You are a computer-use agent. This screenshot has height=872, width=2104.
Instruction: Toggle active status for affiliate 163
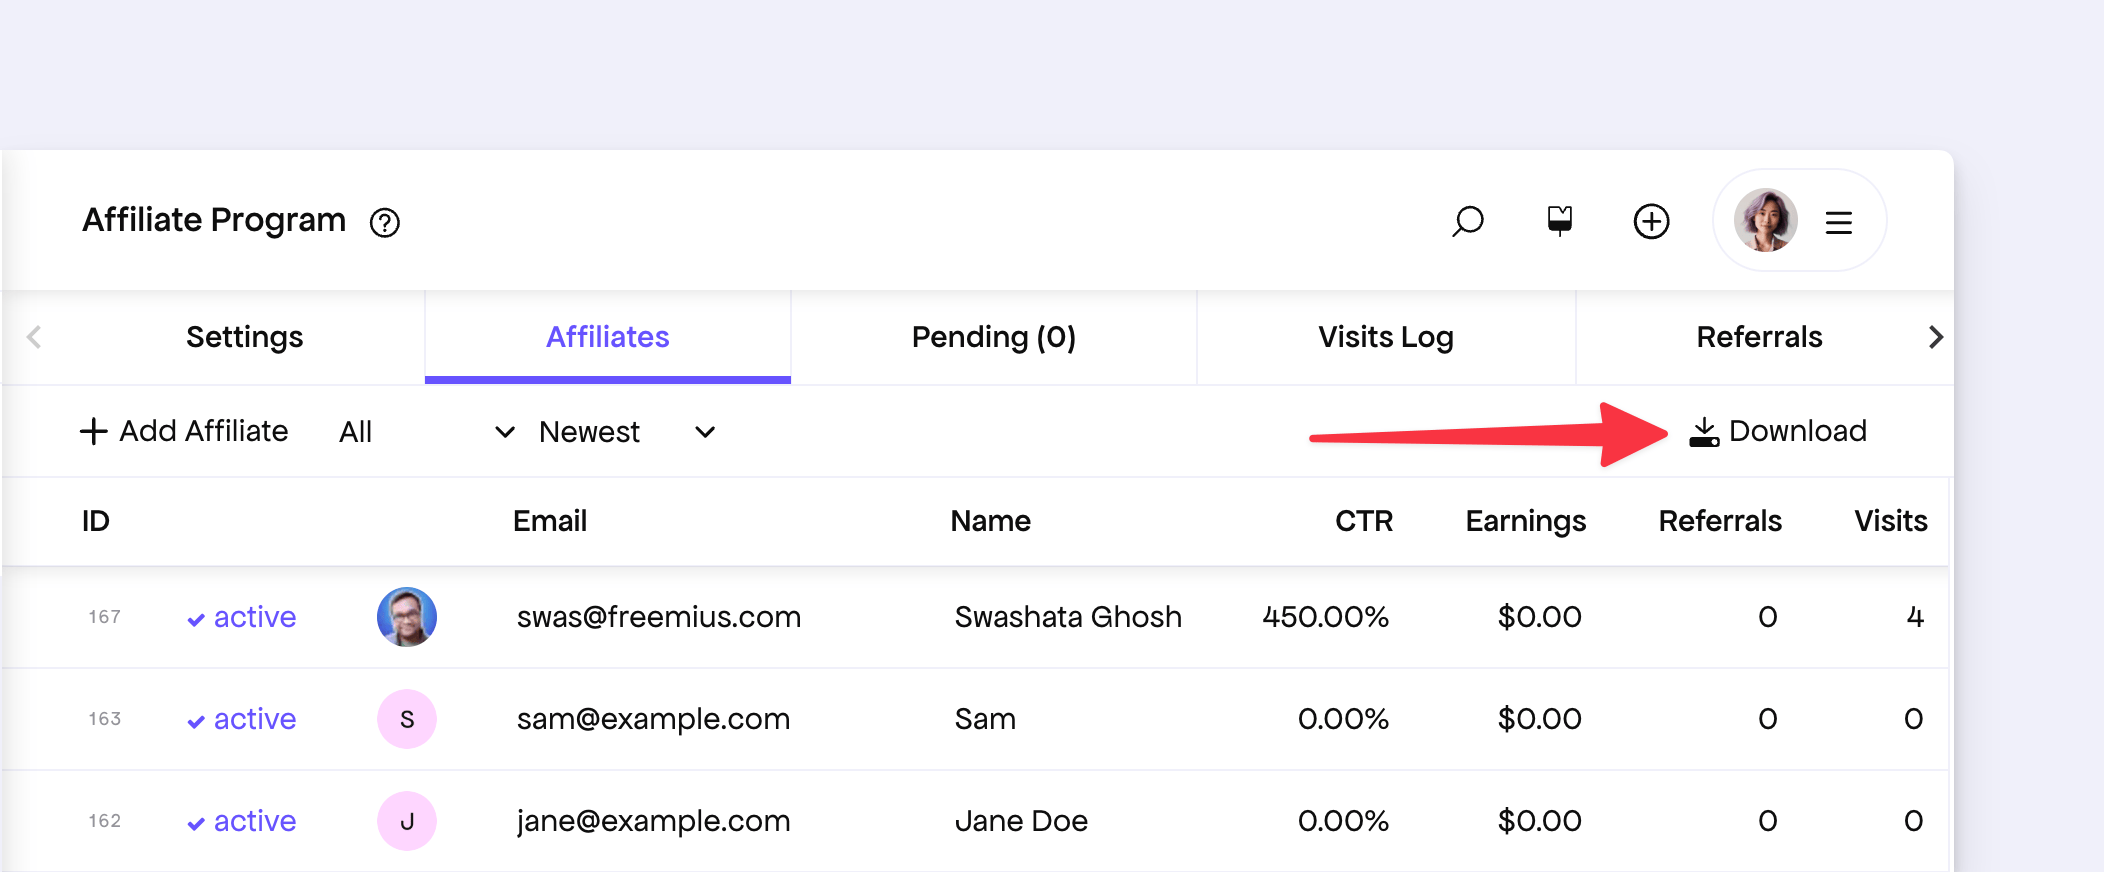point(242,719)
